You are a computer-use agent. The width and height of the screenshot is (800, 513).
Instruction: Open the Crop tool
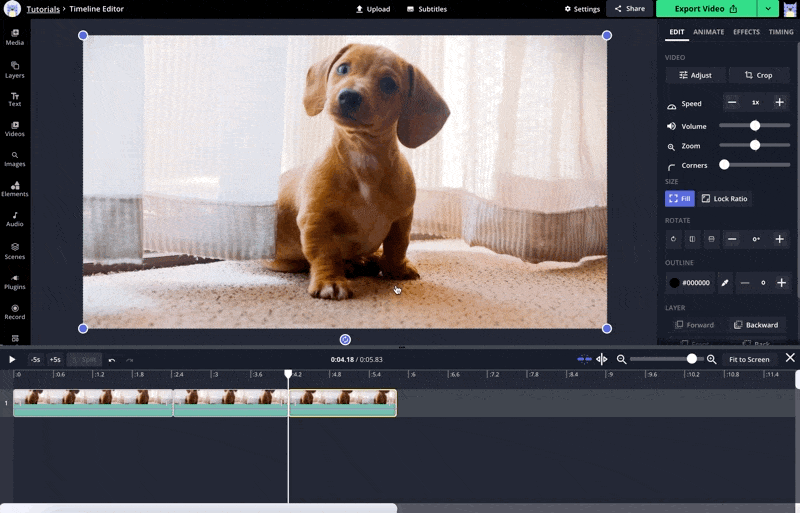click(759, 75)
